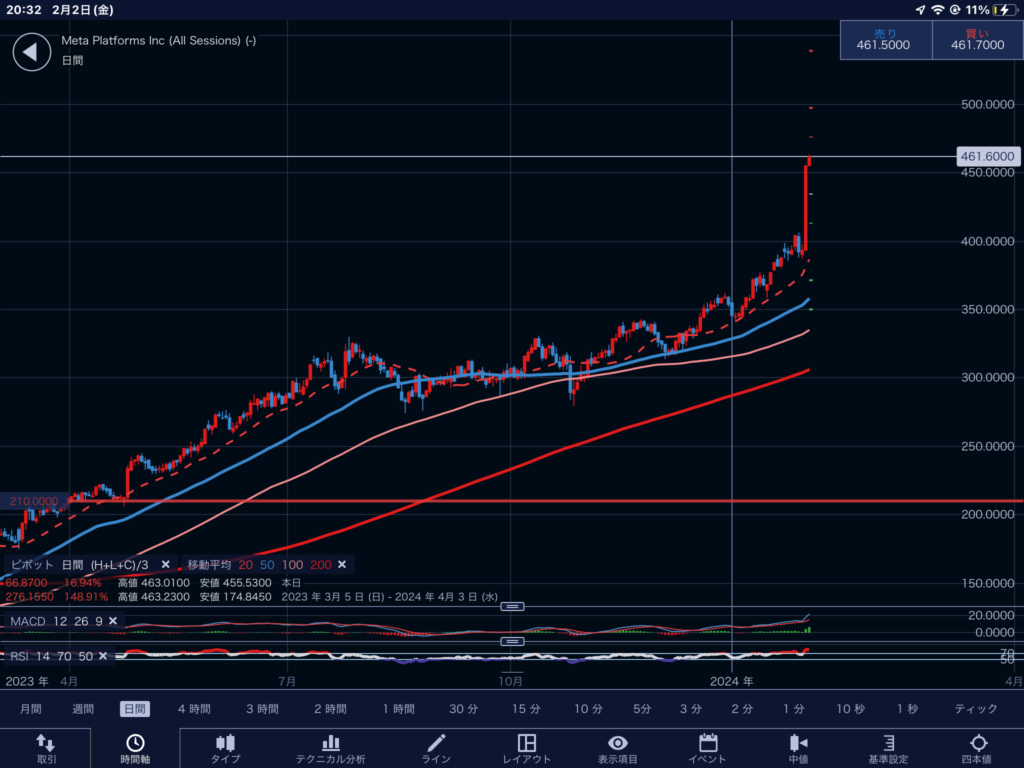1024x768 pixels.
Task: Remove the MACD indicator
Action: pos(113,621)
